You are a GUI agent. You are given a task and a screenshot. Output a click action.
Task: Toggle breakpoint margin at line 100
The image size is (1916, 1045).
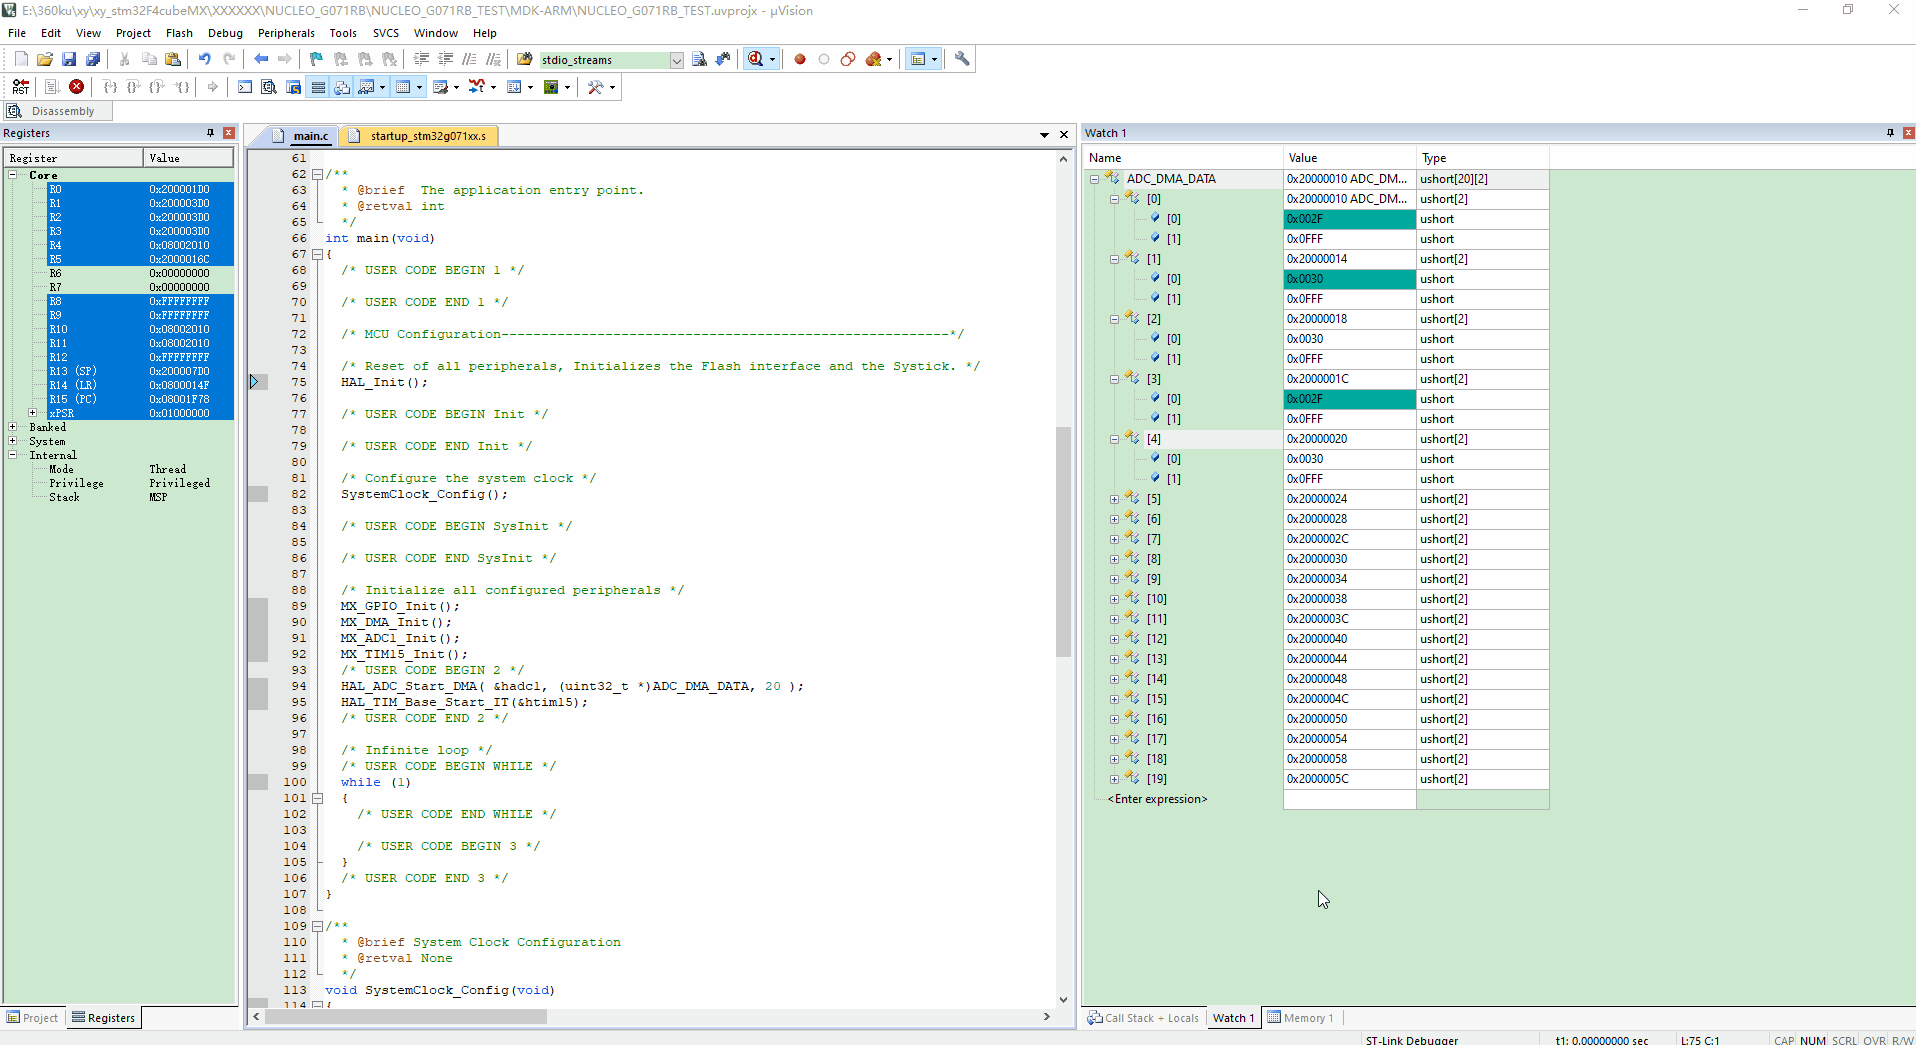click(x=258, y=782)
